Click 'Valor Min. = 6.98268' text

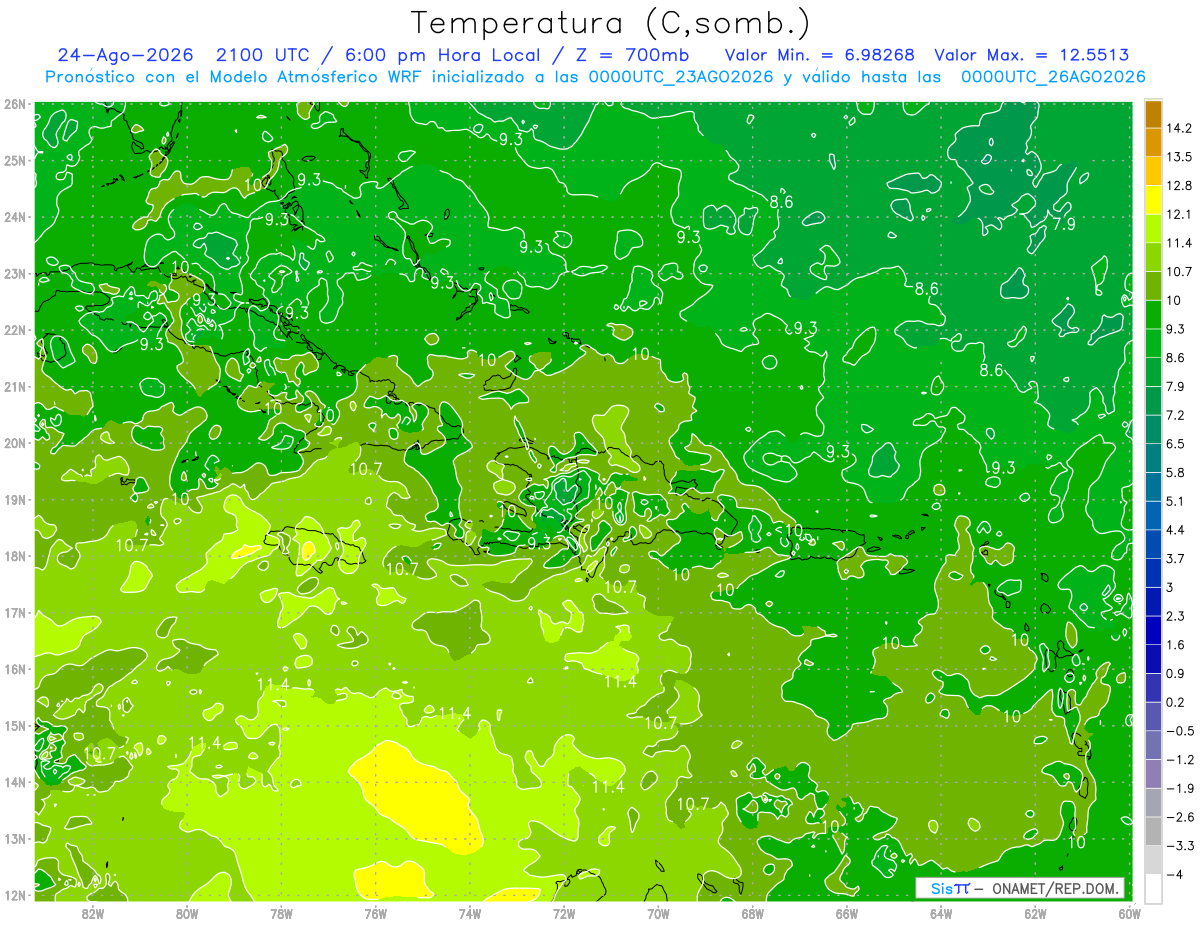coord(820,55)
